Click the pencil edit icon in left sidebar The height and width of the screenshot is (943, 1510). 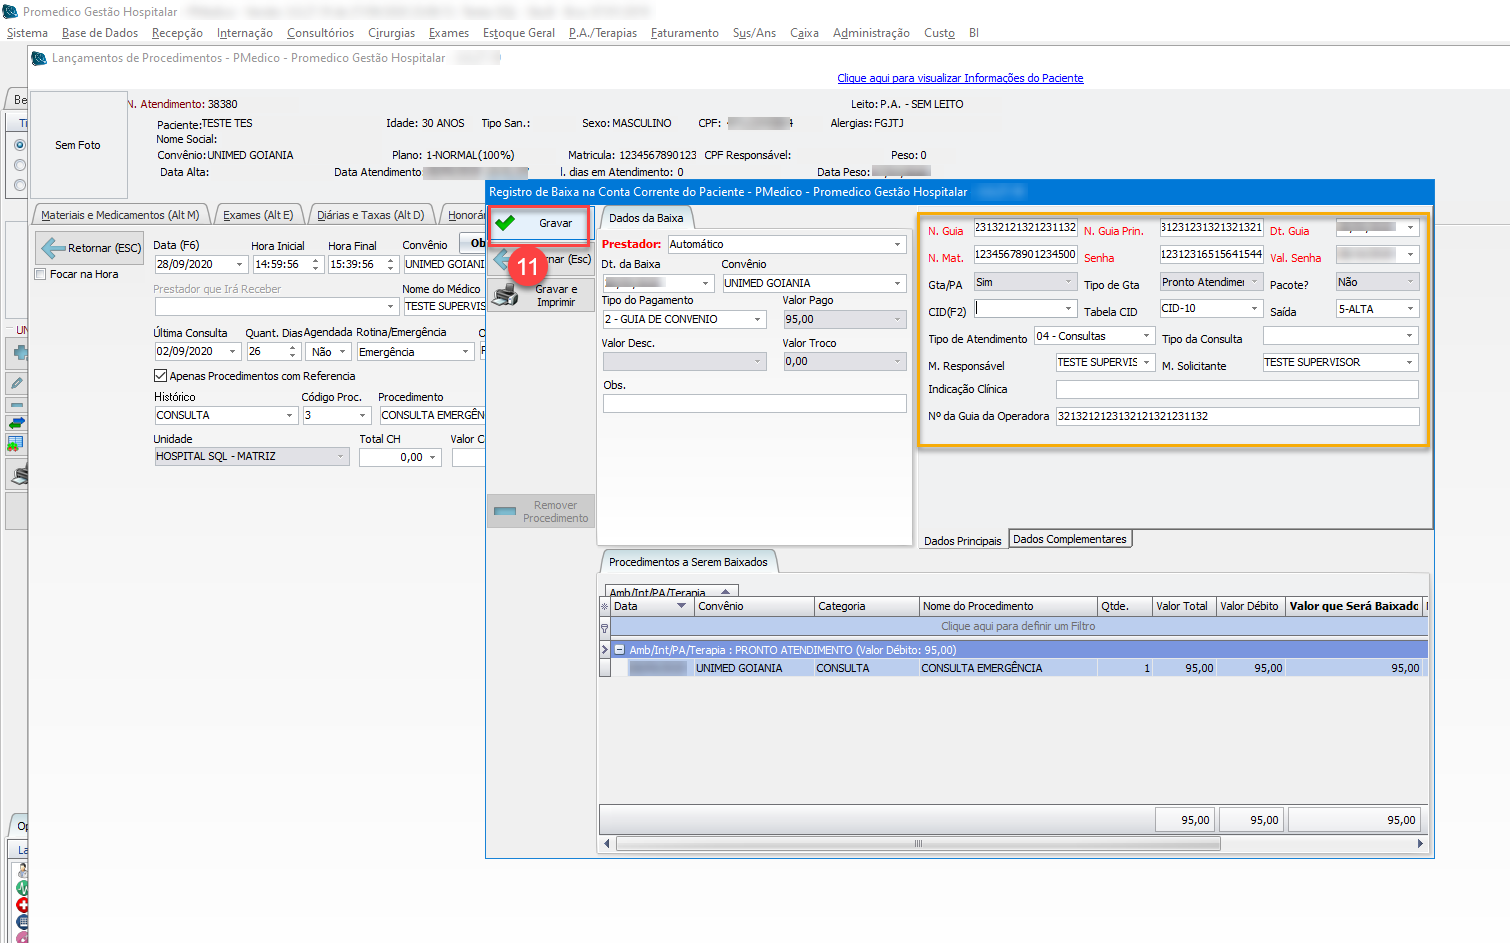pos(17,383)
